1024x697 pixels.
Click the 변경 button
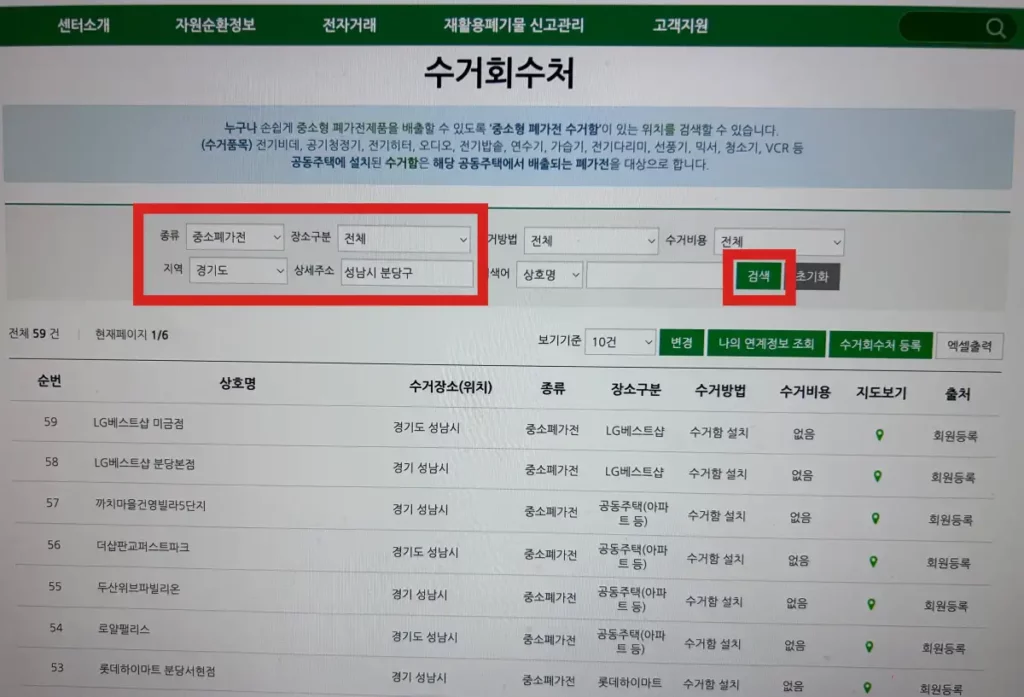tap(681, 342)
